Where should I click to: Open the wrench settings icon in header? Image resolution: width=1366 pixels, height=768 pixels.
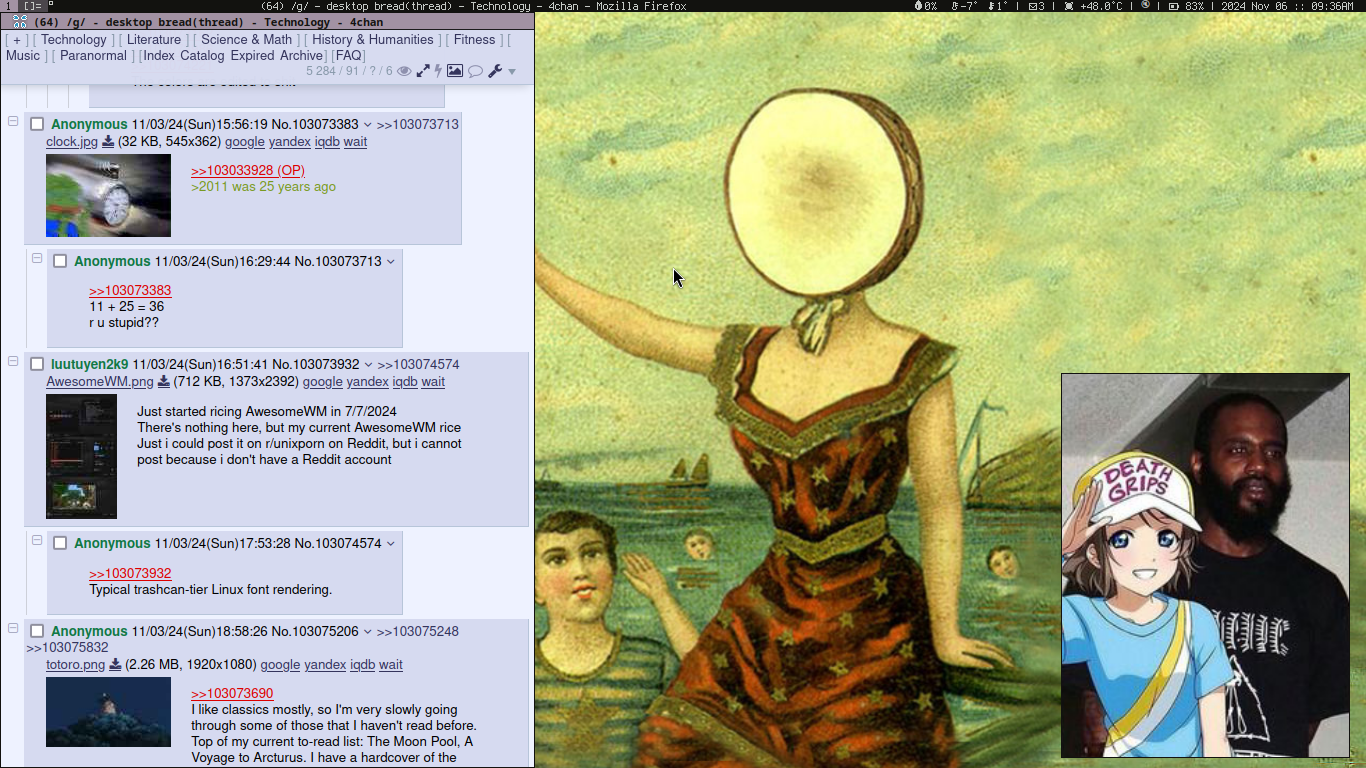click(494, 71)
